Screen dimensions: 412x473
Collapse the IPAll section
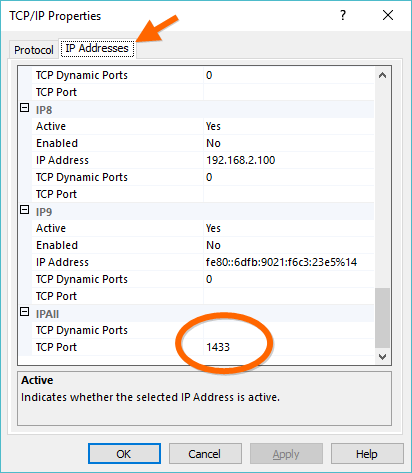pyautogui.click(x=25, y=312)
